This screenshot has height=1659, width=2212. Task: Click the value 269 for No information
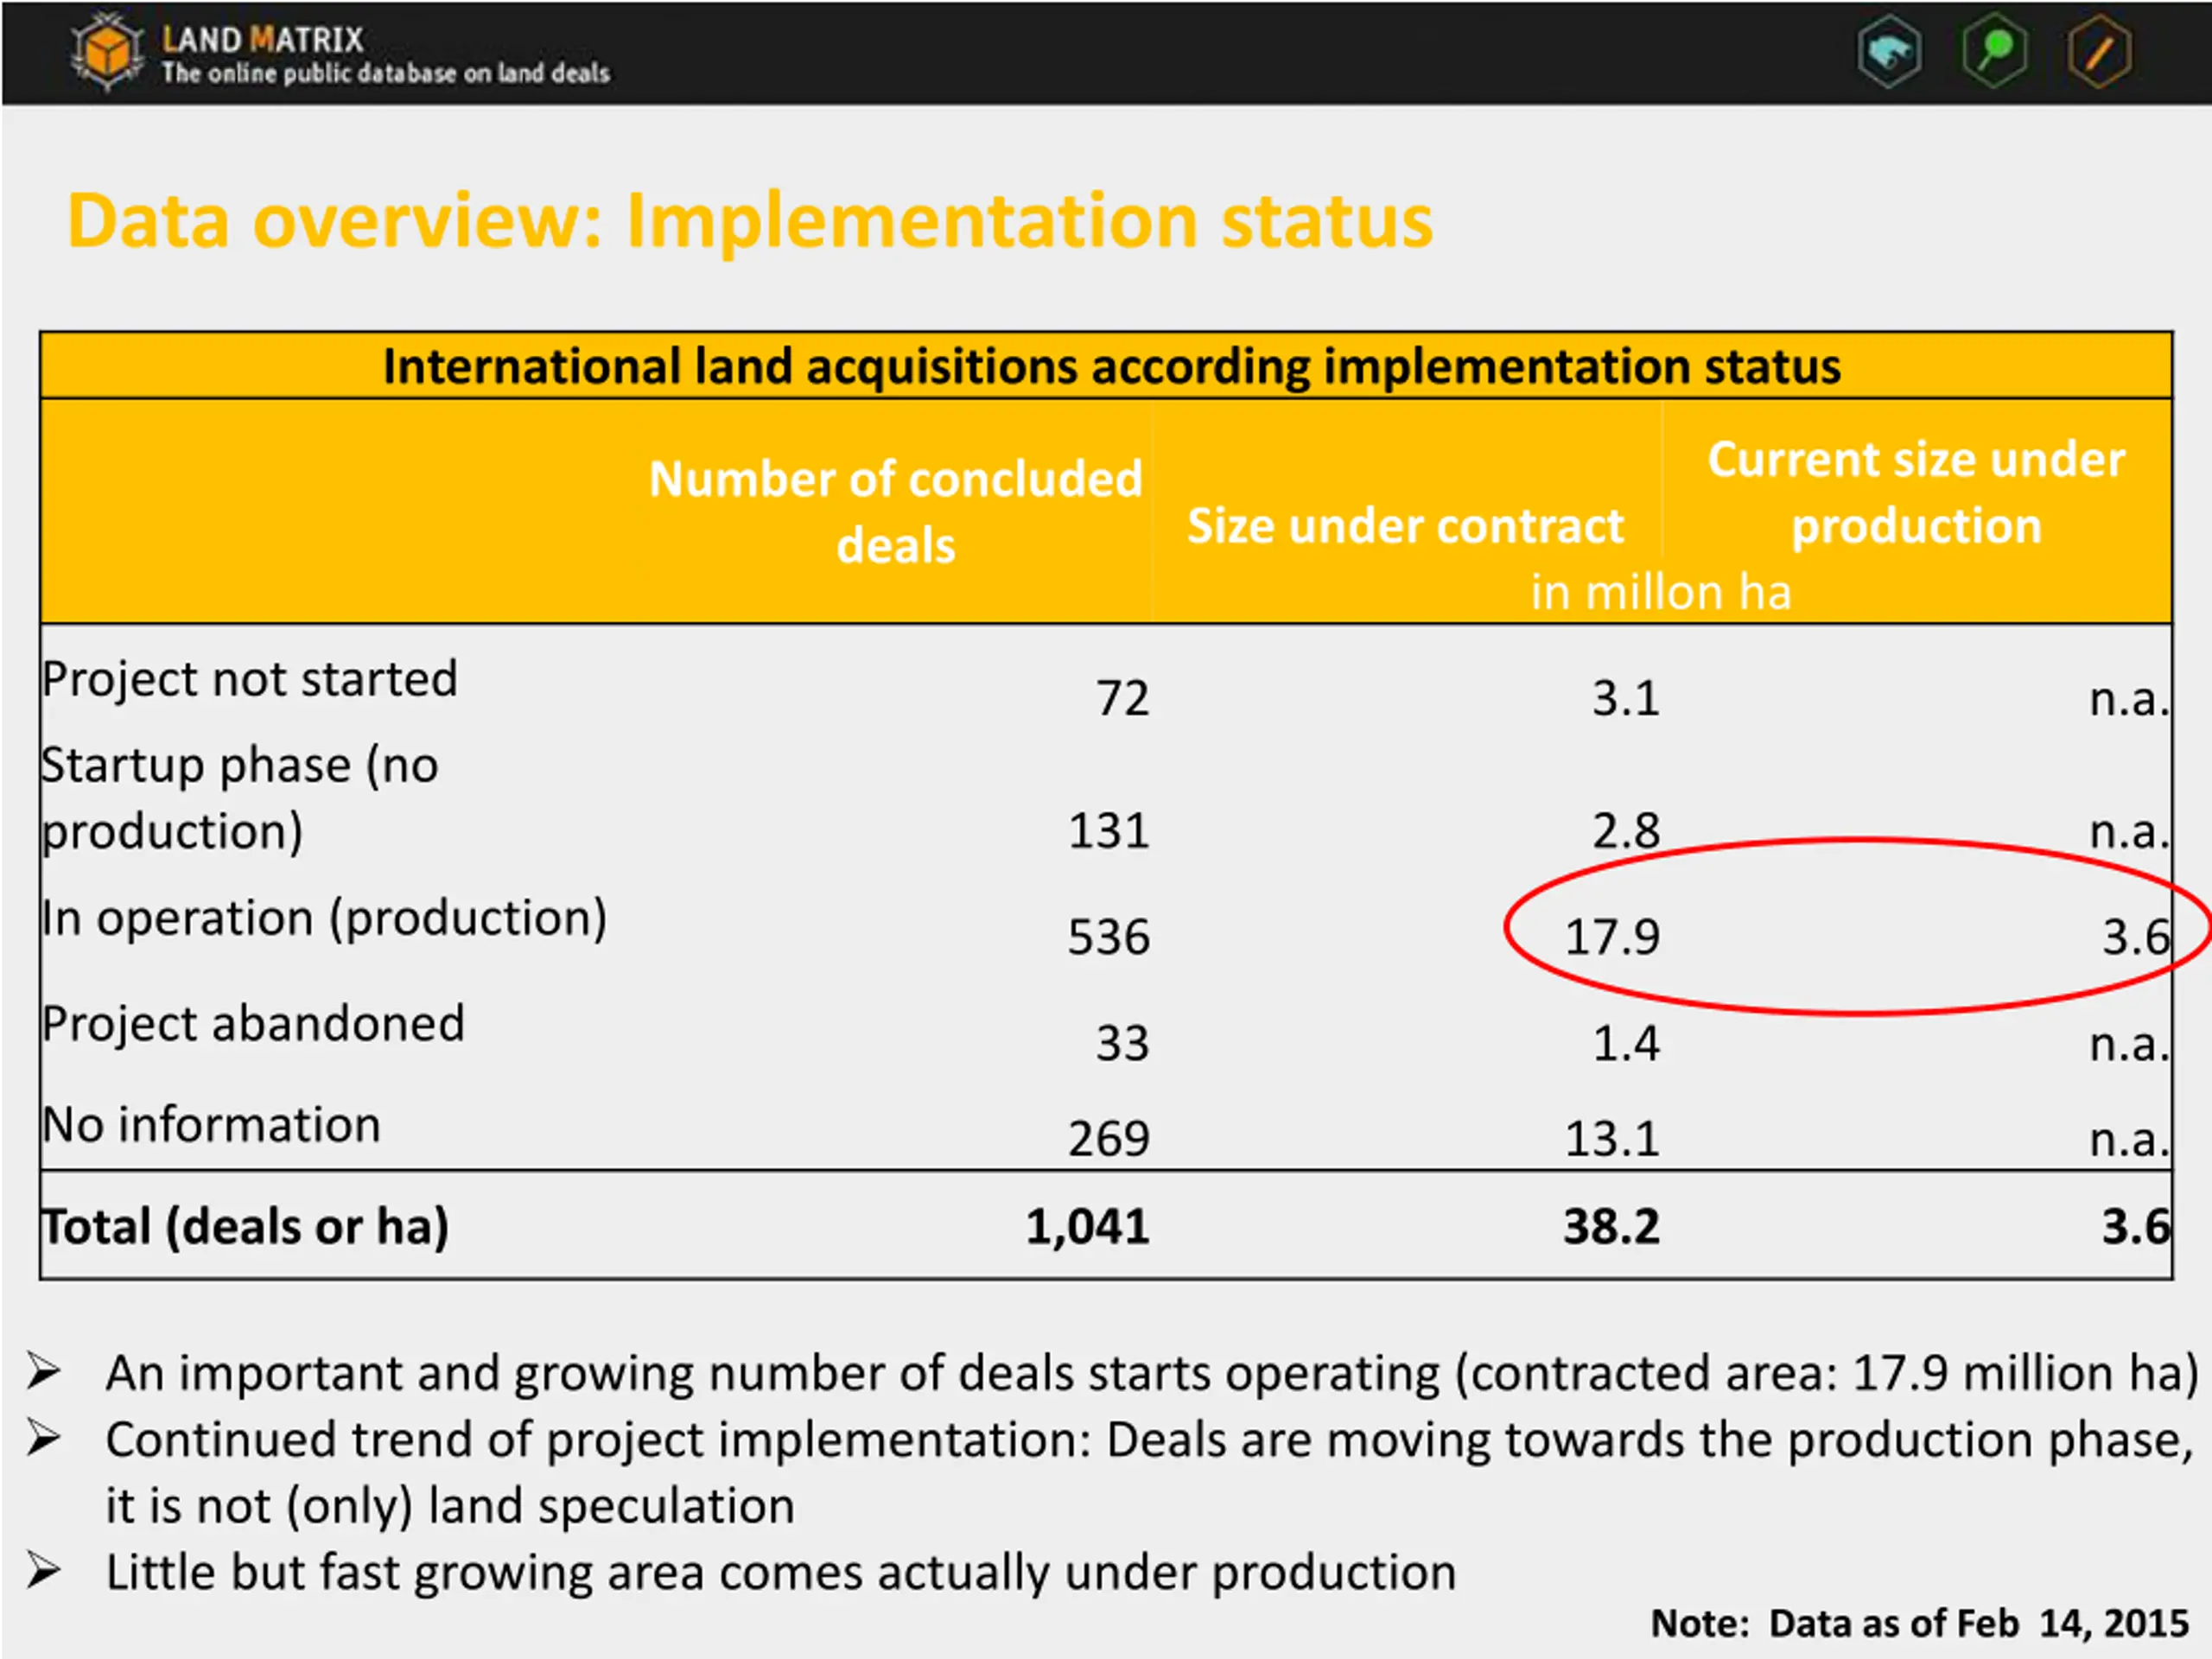click(1109, 1139)
